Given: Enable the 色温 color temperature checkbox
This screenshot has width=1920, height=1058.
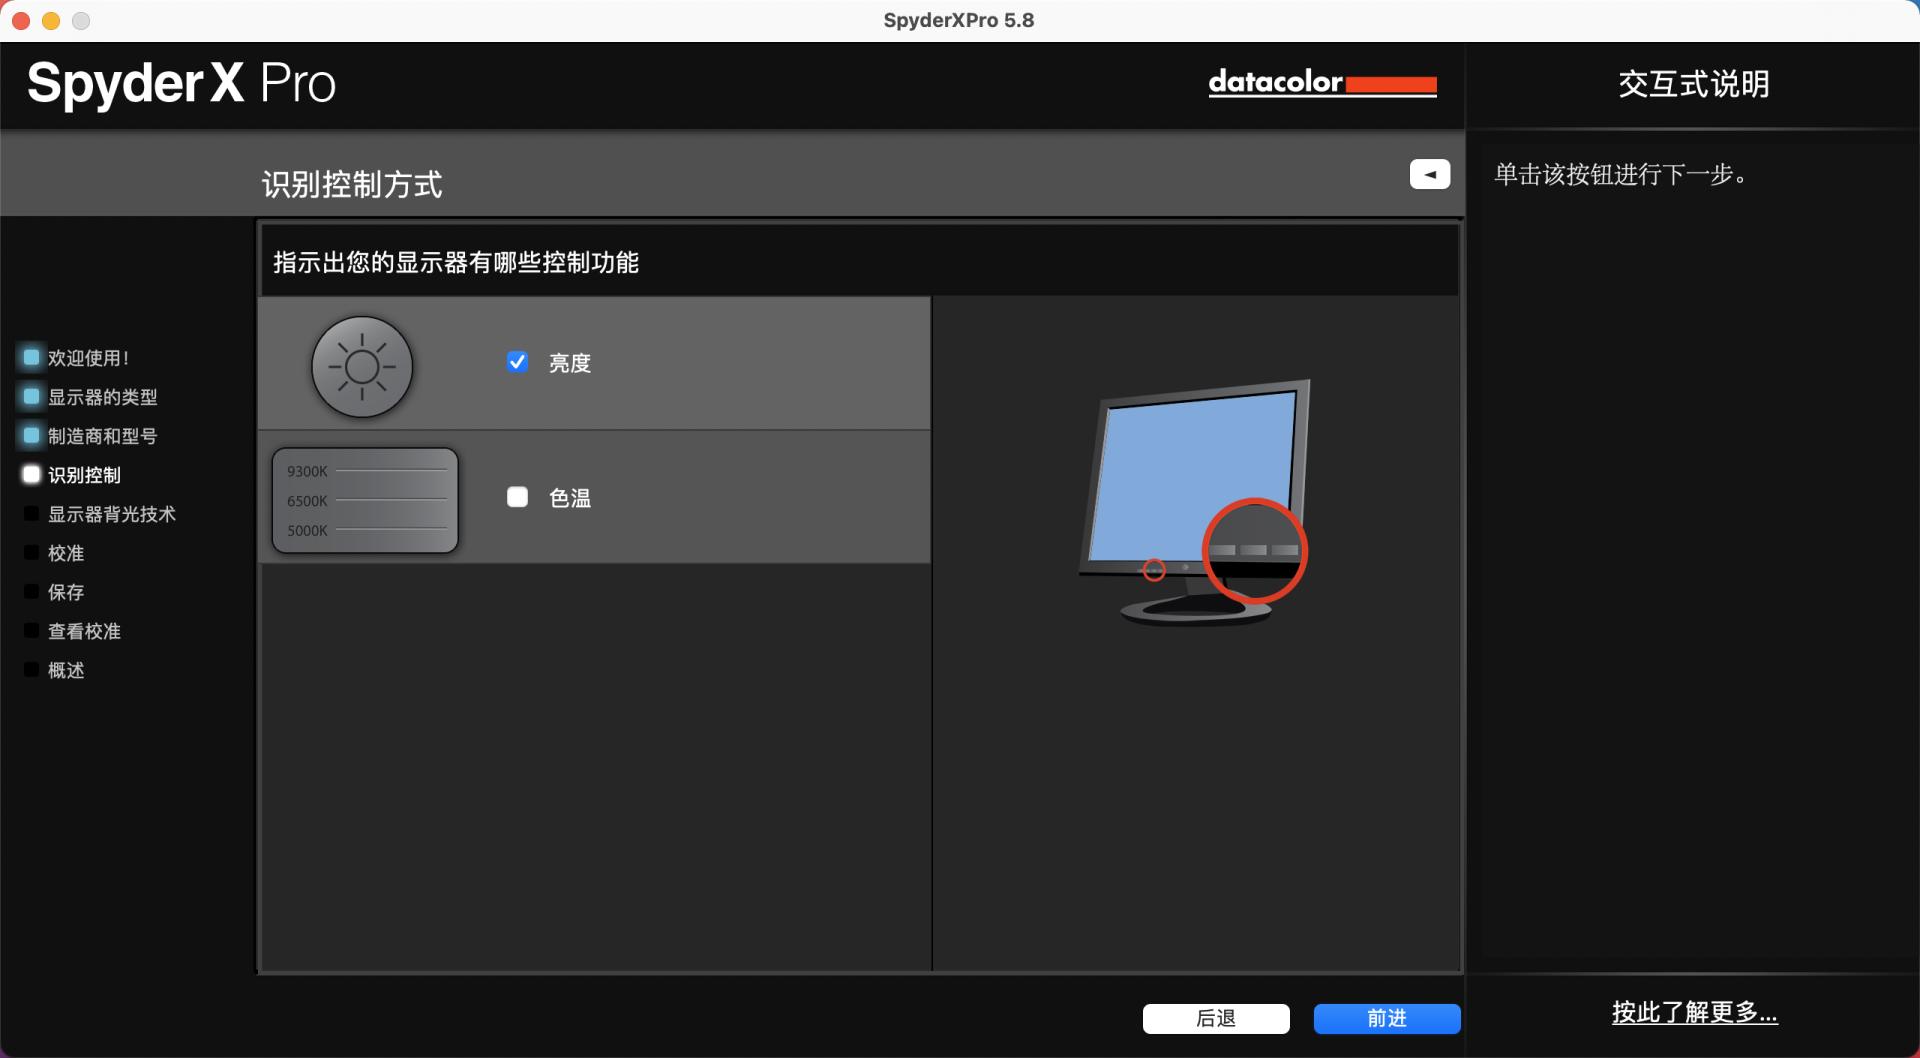Looking at the screenshot, I should pyautogui.click(x=517, y=497).
